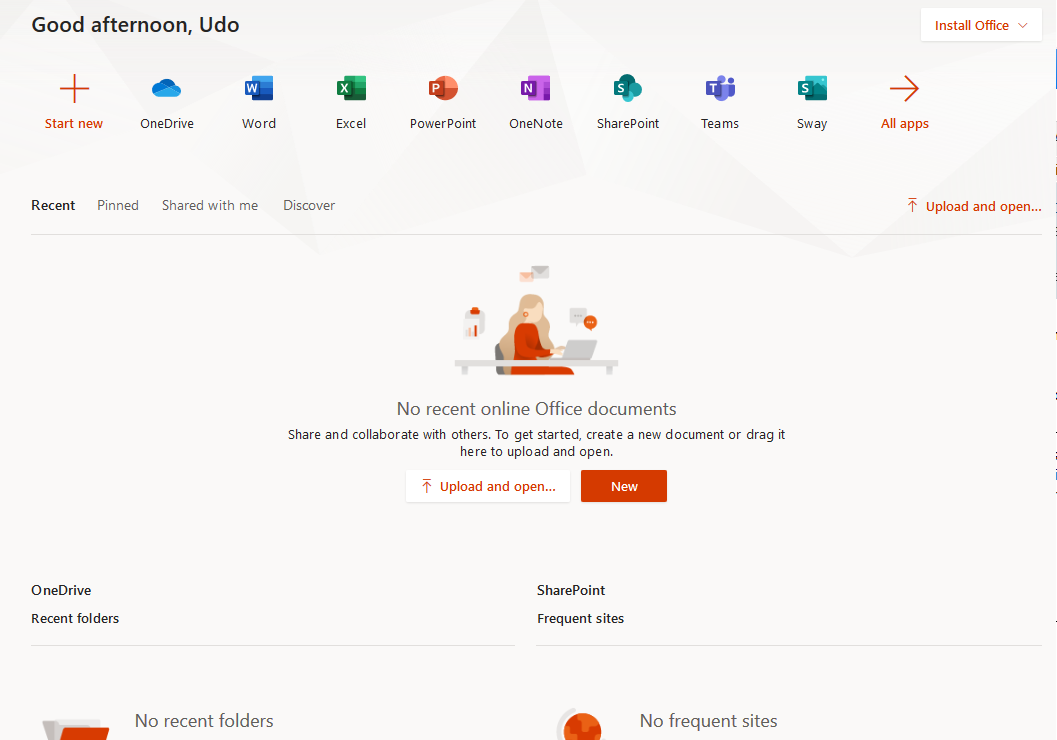Open the OneNote app icon

pos(535,90)
